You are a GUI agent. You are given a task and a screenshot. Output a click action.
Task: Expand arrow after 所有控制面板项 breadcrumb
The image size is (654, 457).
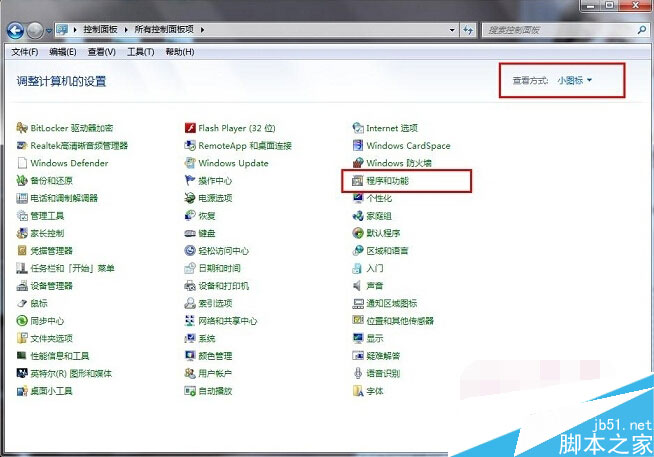[202, 30]
